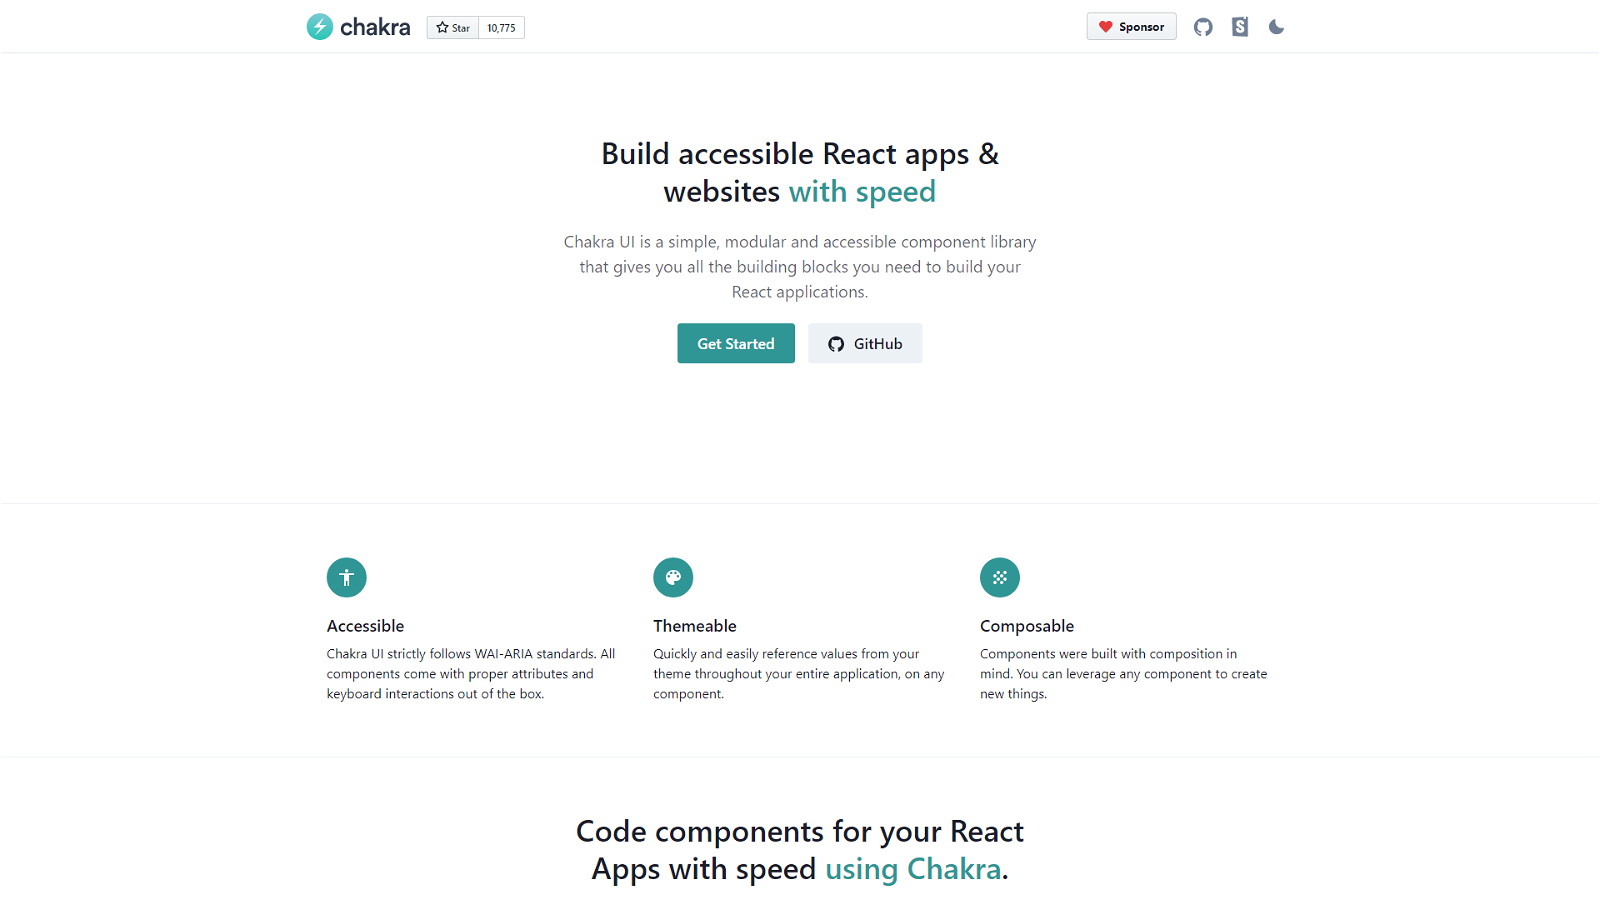
Task: Click the 'Quickly and easily reference values' text
Action: [x=799, y=674]
